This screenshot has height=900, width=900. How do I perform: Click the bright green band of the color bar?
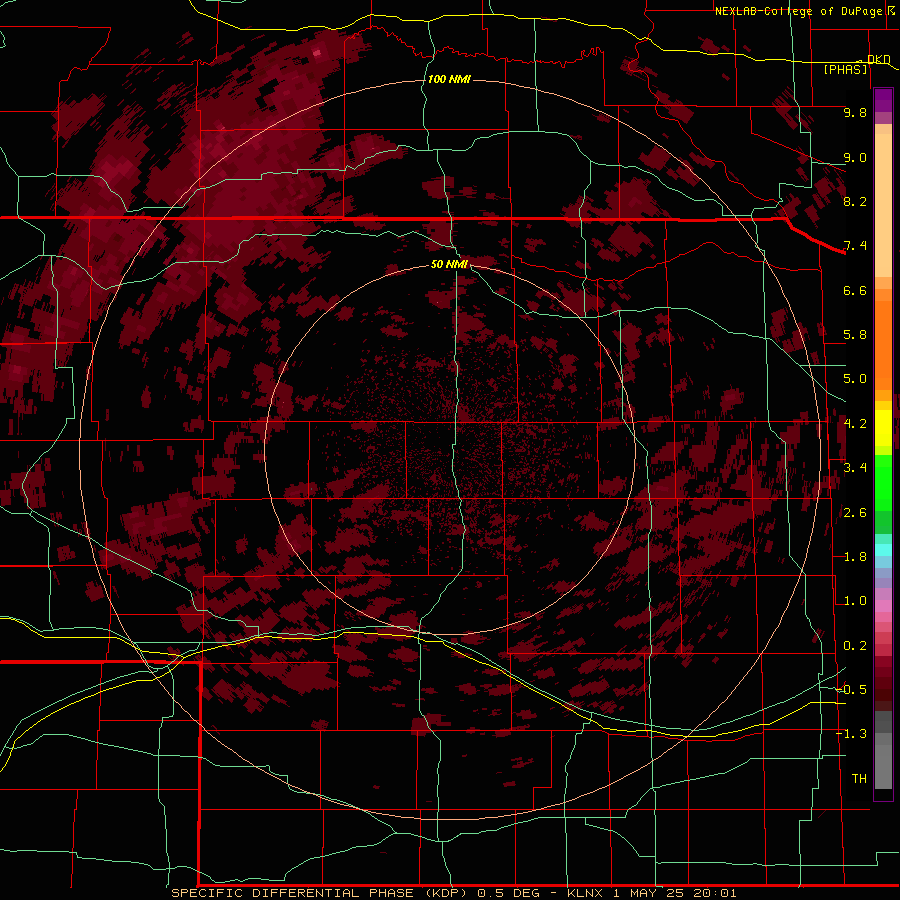tap(883, 482)
